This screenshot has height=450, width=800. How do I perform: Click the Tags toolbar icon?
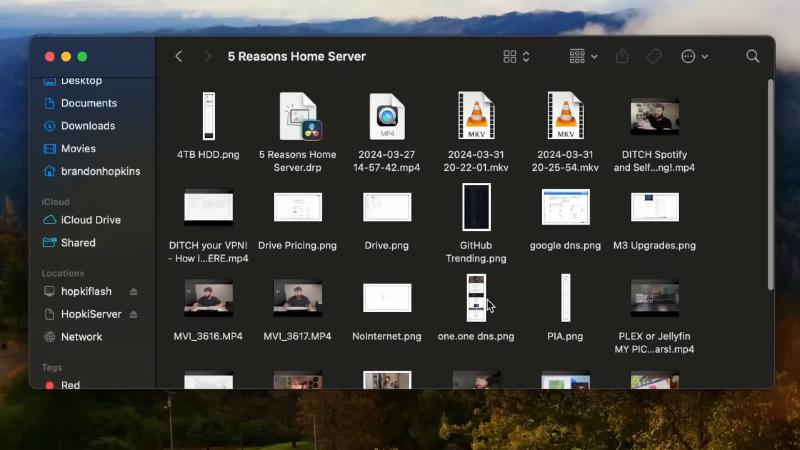(654, 56)
